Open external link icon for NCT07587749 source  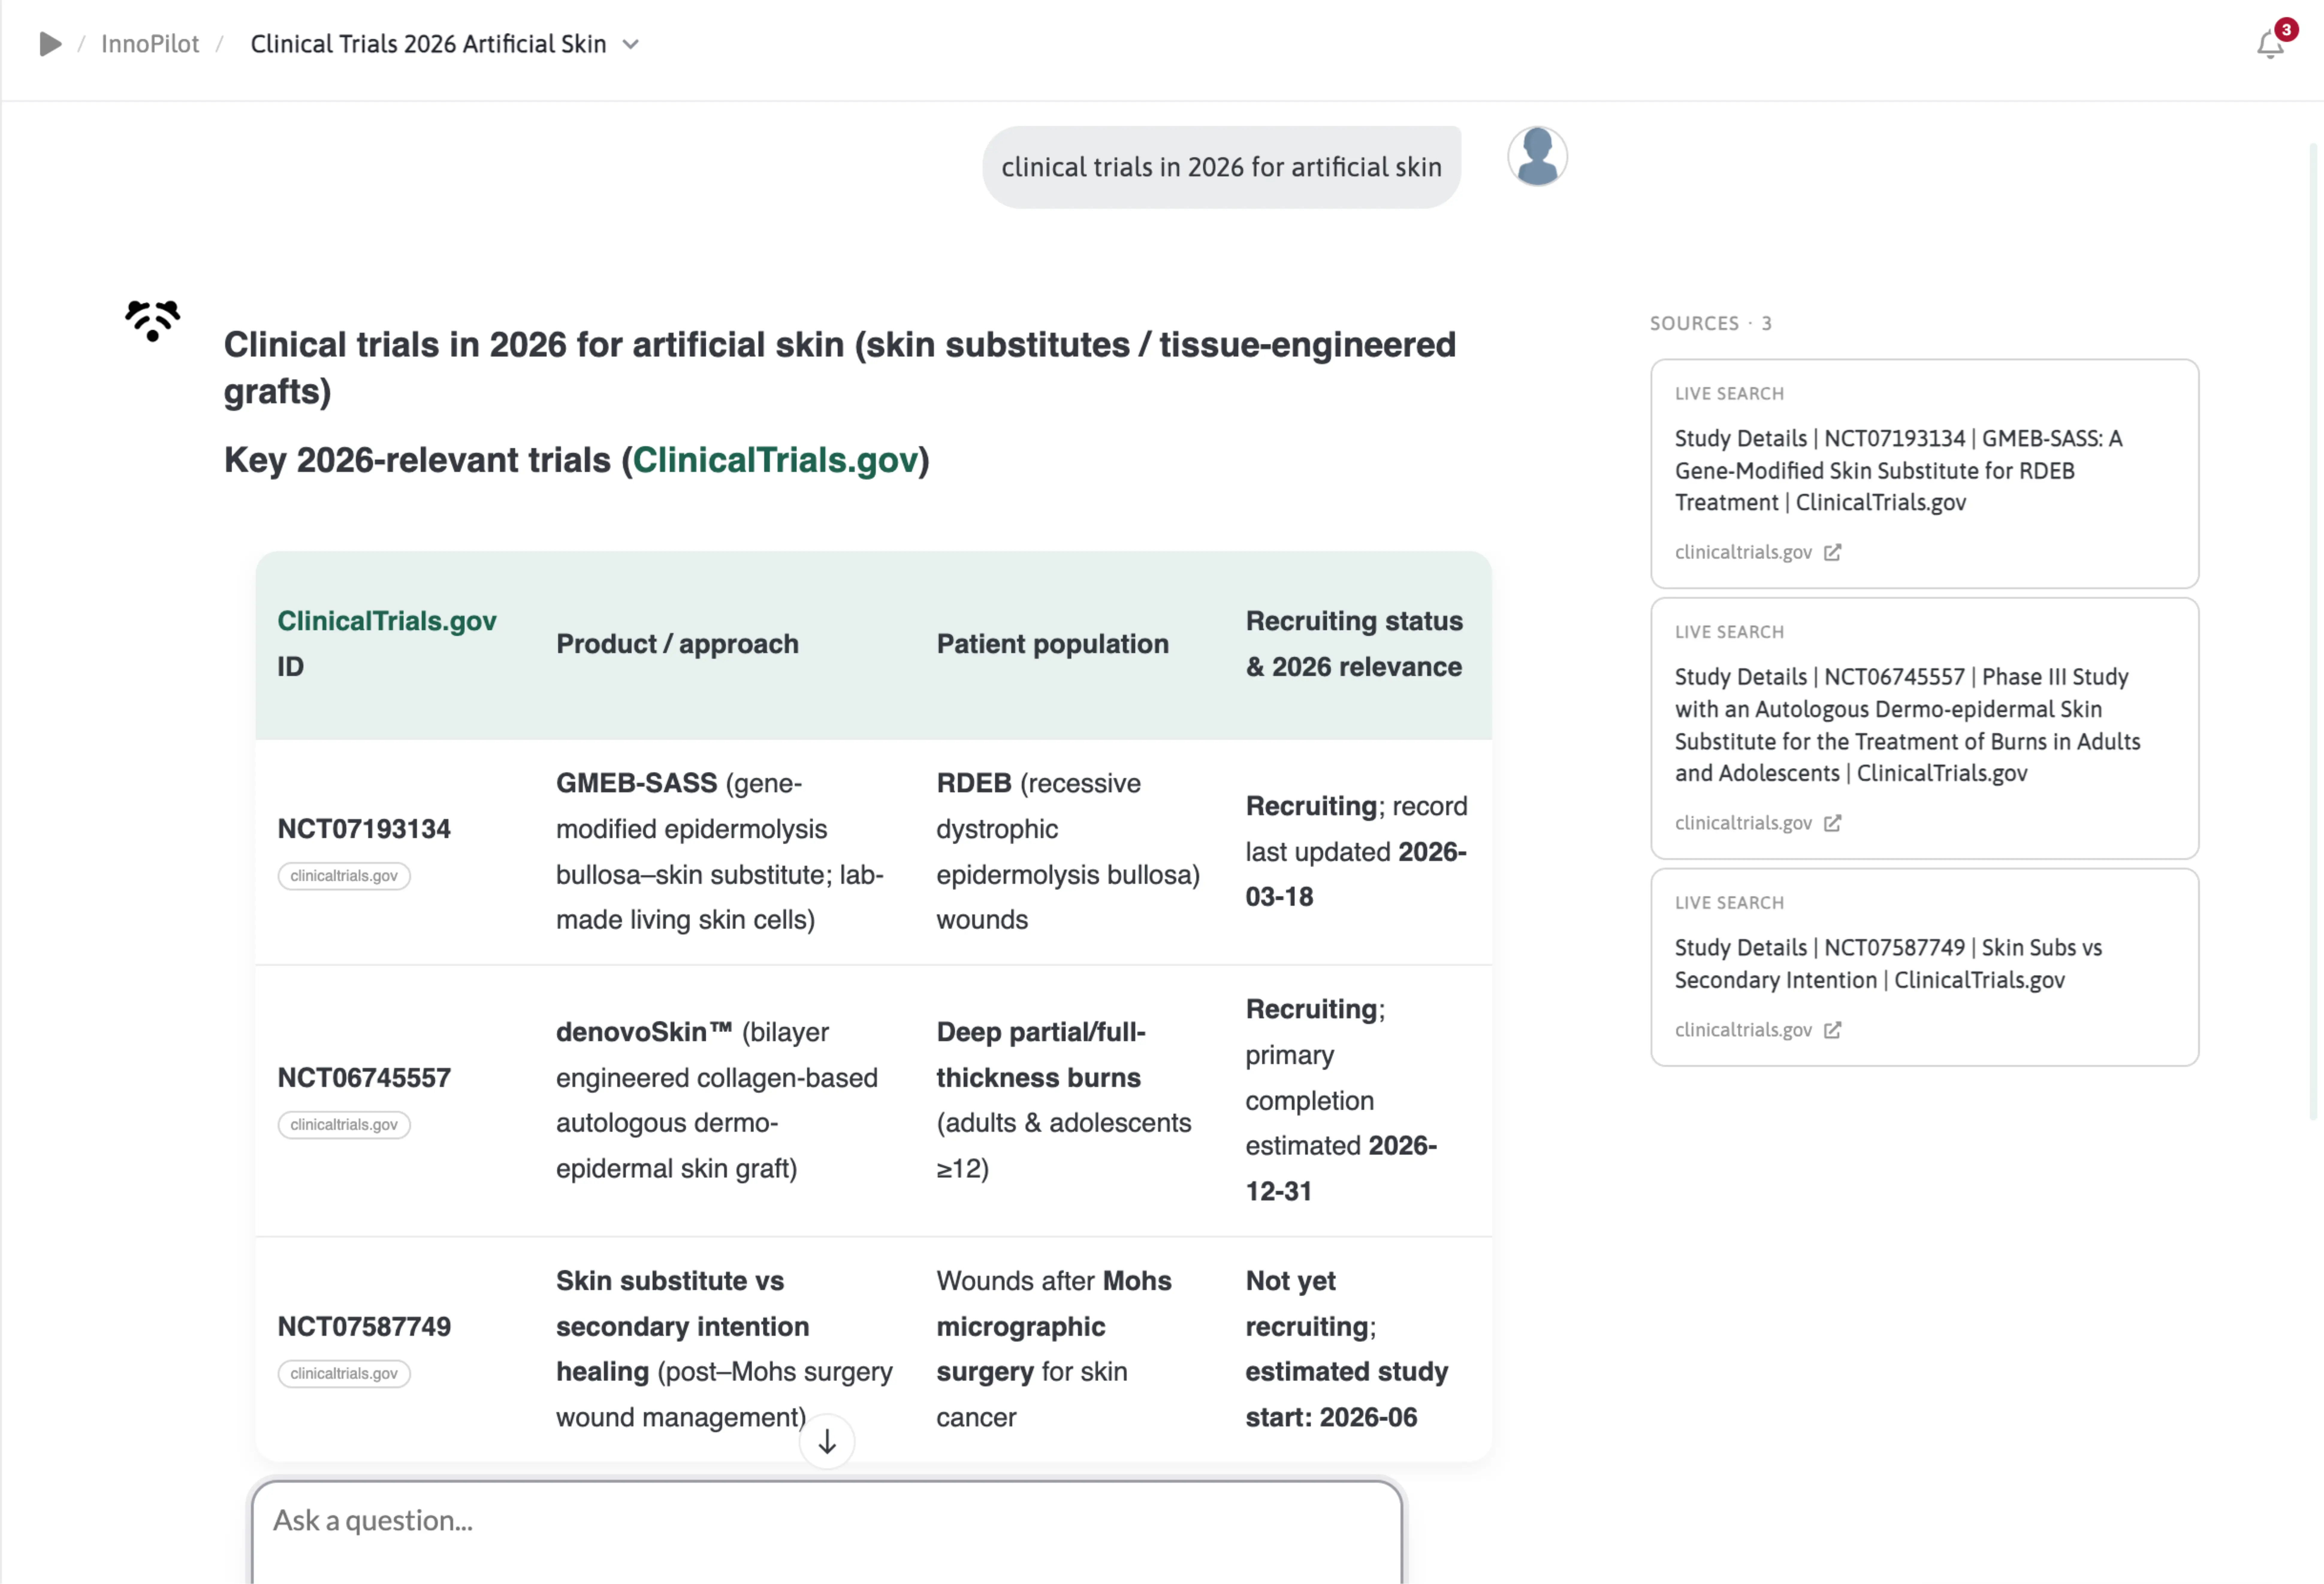(1832, 1030)
